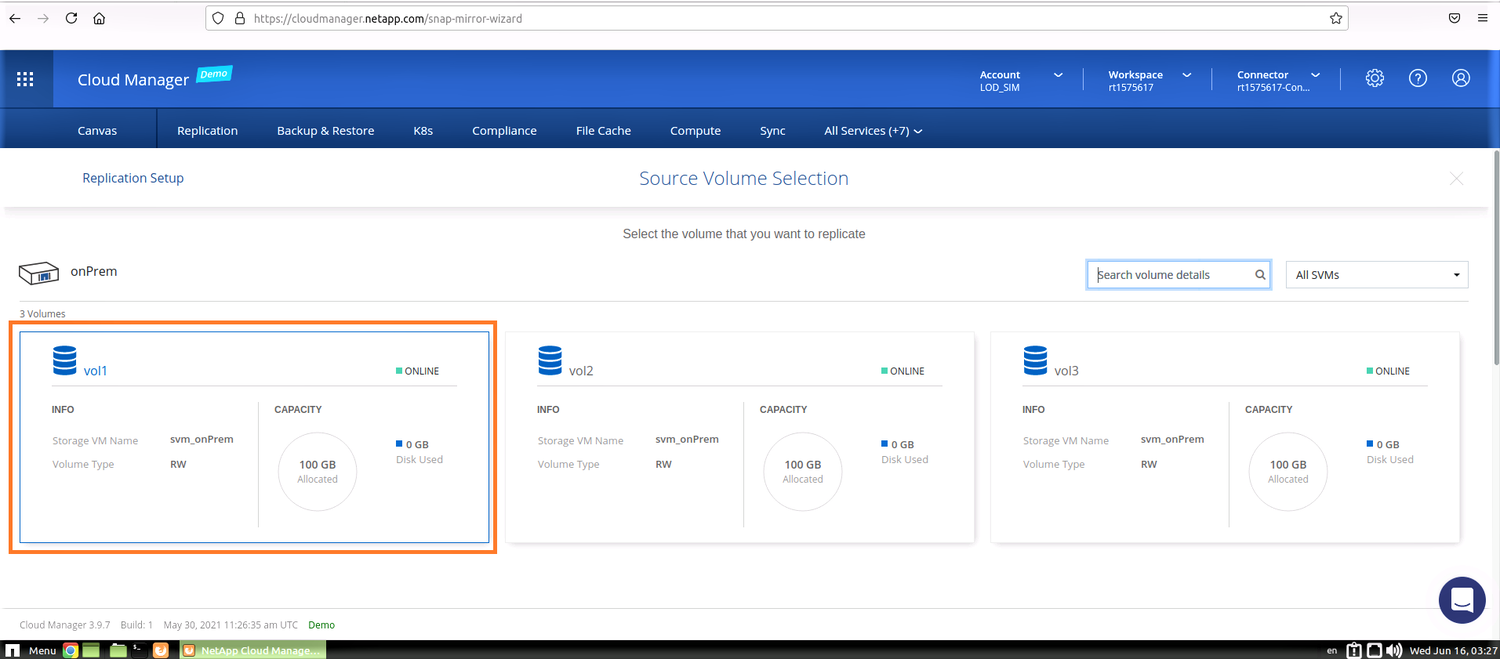Click the Replication Setup link
Screen dimensions: 1500x659
133,178
